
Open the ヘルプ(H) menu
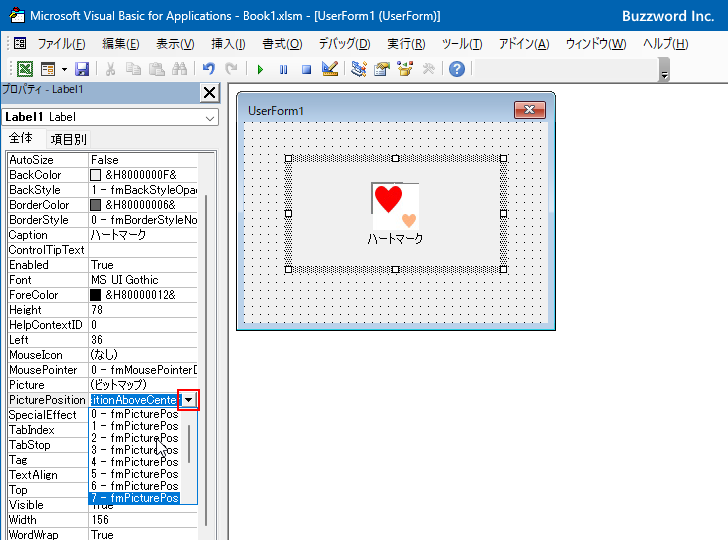[x=665, y=44]
